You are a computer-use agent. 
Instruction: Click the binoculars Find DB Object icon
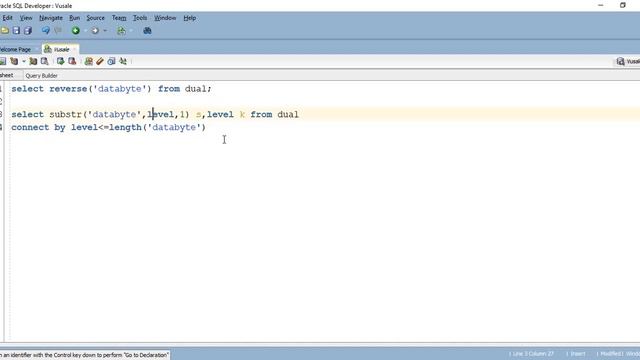click(147, 31)
